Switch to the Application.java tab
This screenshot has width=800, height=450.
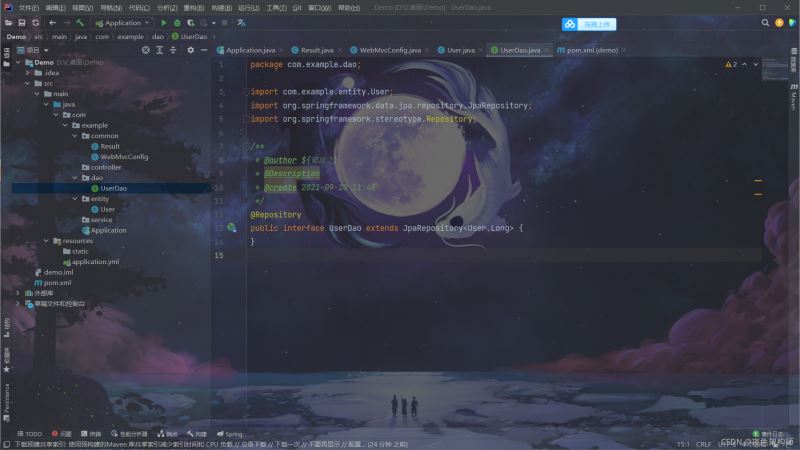[x=250, y=50]
